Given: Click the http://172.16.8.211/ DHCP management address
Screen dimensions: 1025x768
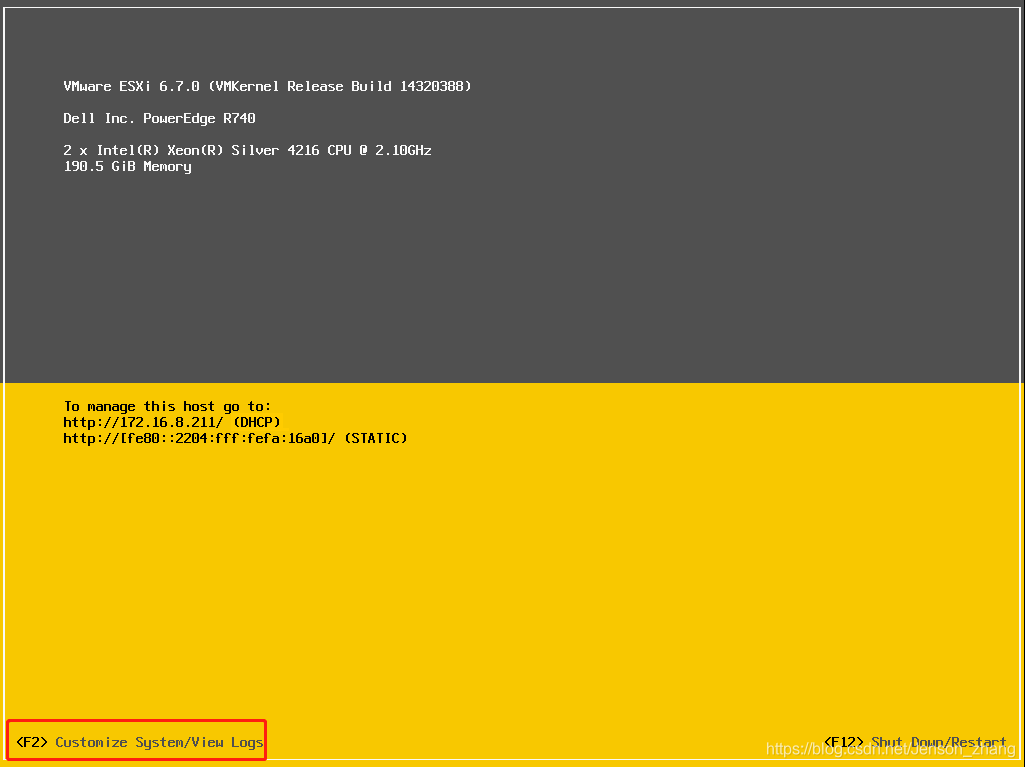Looking at the screenshot, I should coord(172,422).
